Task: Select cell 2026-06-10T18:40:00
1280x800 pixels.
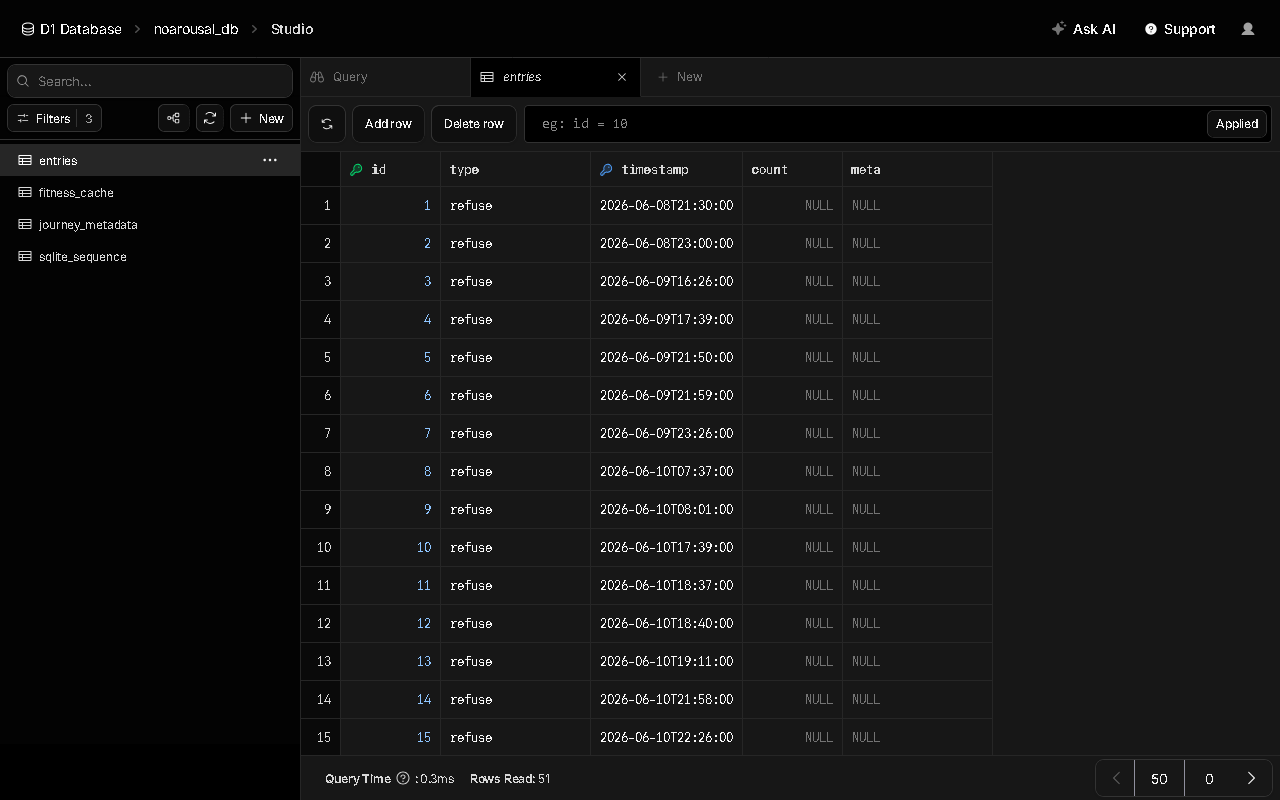Action: coord(666,623)
